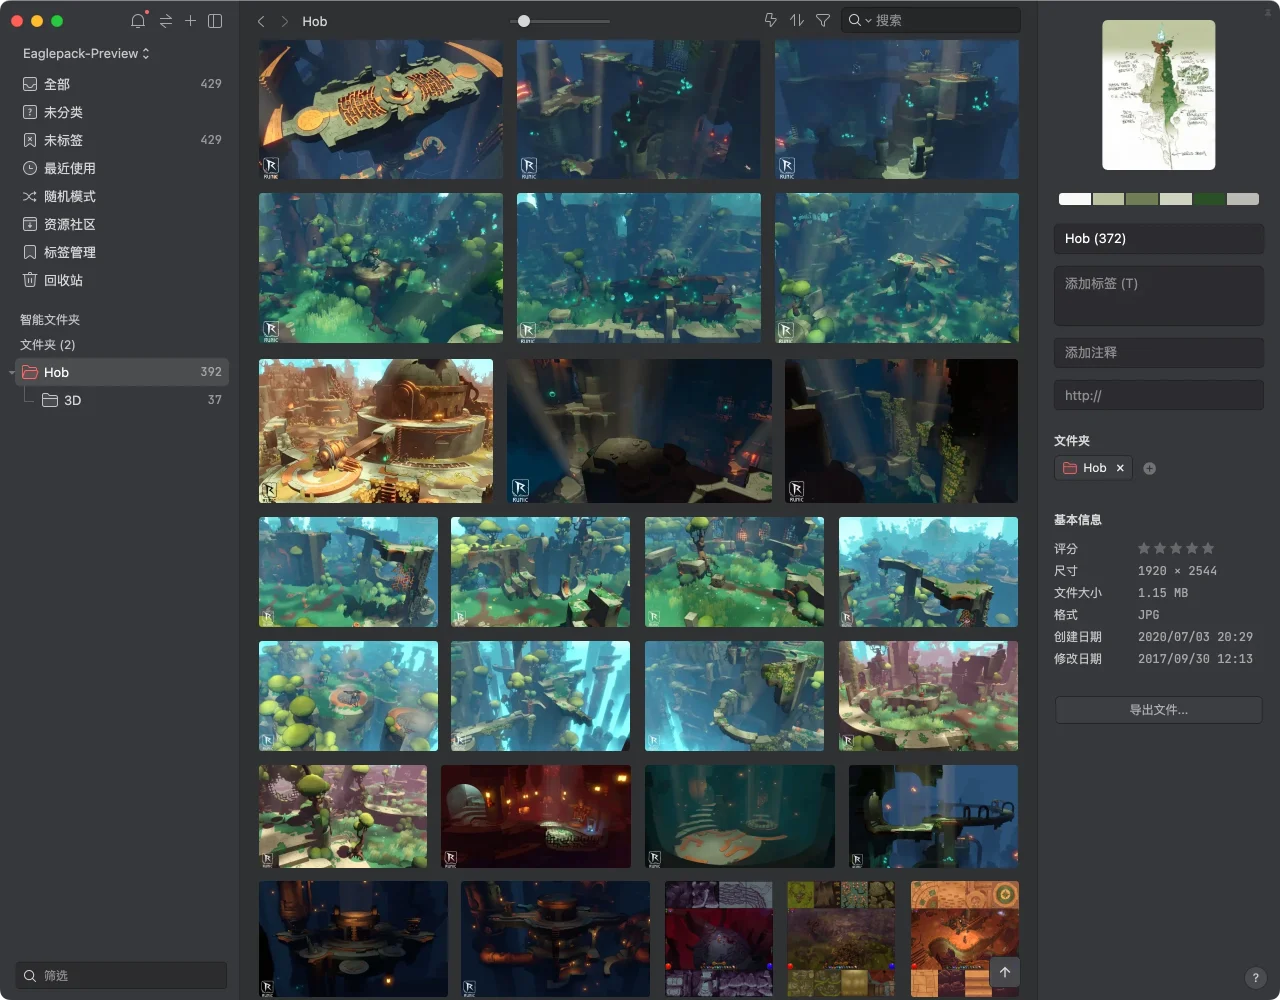Click the 1920 × 2544 dimension value
Screen dimensions: 1280x1000
pyautogui.click(x=1177, y=571)
